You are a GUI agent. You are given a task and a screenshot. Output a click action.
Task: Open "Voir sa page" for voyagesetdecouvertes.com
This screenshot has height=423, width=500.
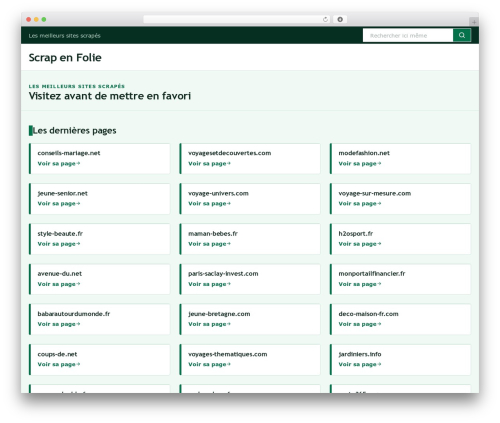[209, 163]
